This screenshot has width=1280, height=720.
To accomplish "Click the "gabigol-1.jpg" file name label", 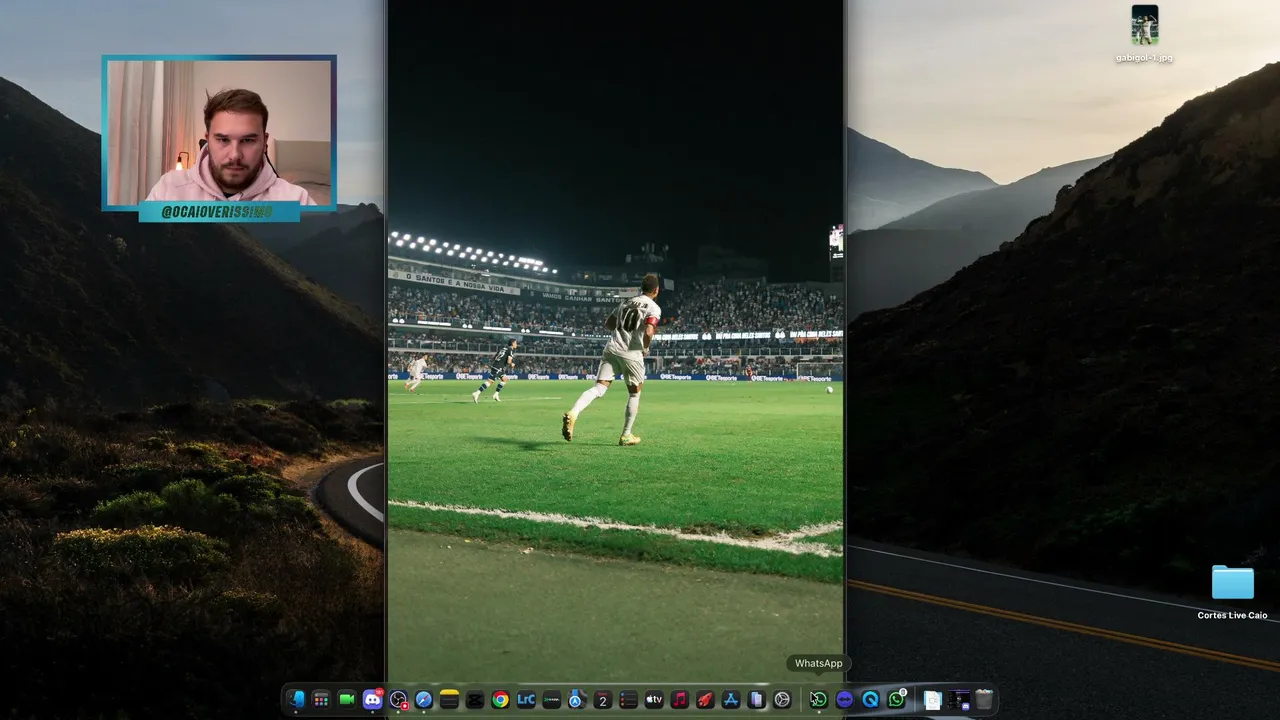I will pos(1144,58).
